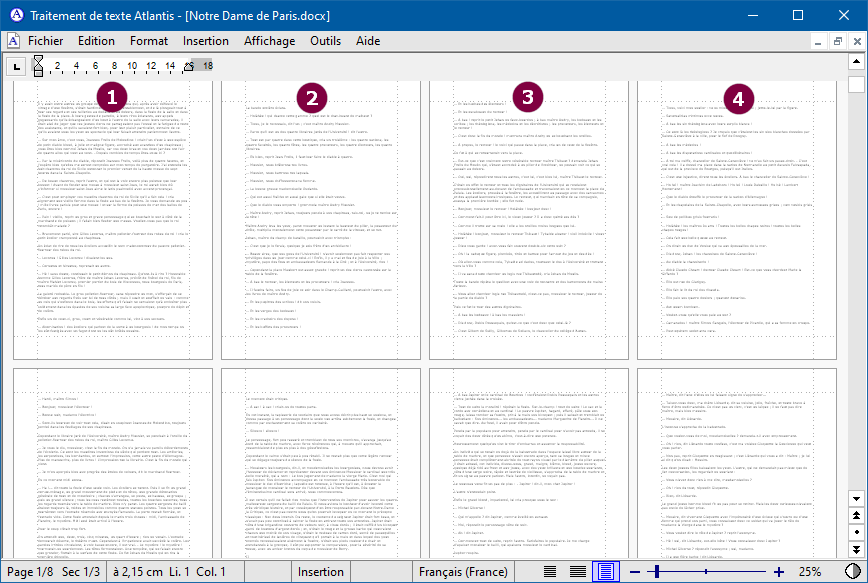This screenshot has width=868, height=583.
Task: Click the zoom out minus button
Action: (x=635, y=572)
